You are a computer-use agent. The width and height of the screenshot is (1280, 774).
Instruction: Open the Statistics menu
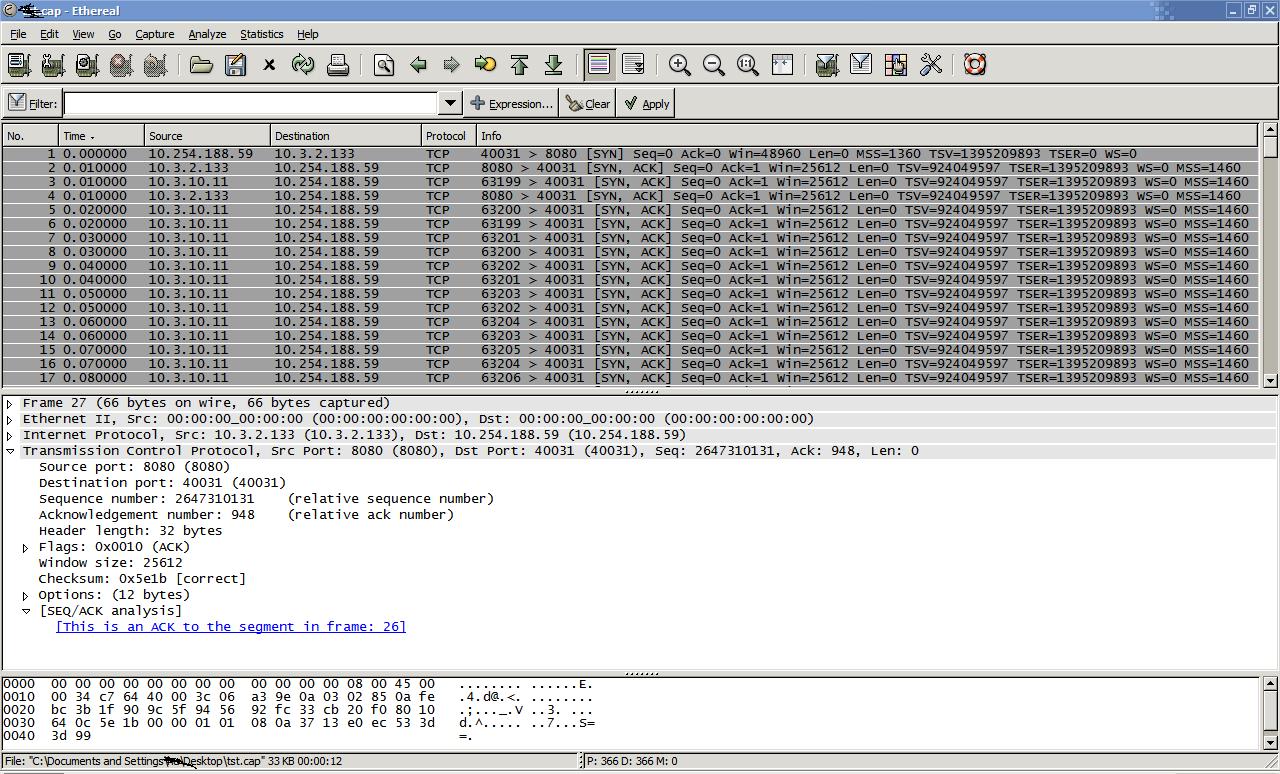pyautogui.click(x=261, y=34)
